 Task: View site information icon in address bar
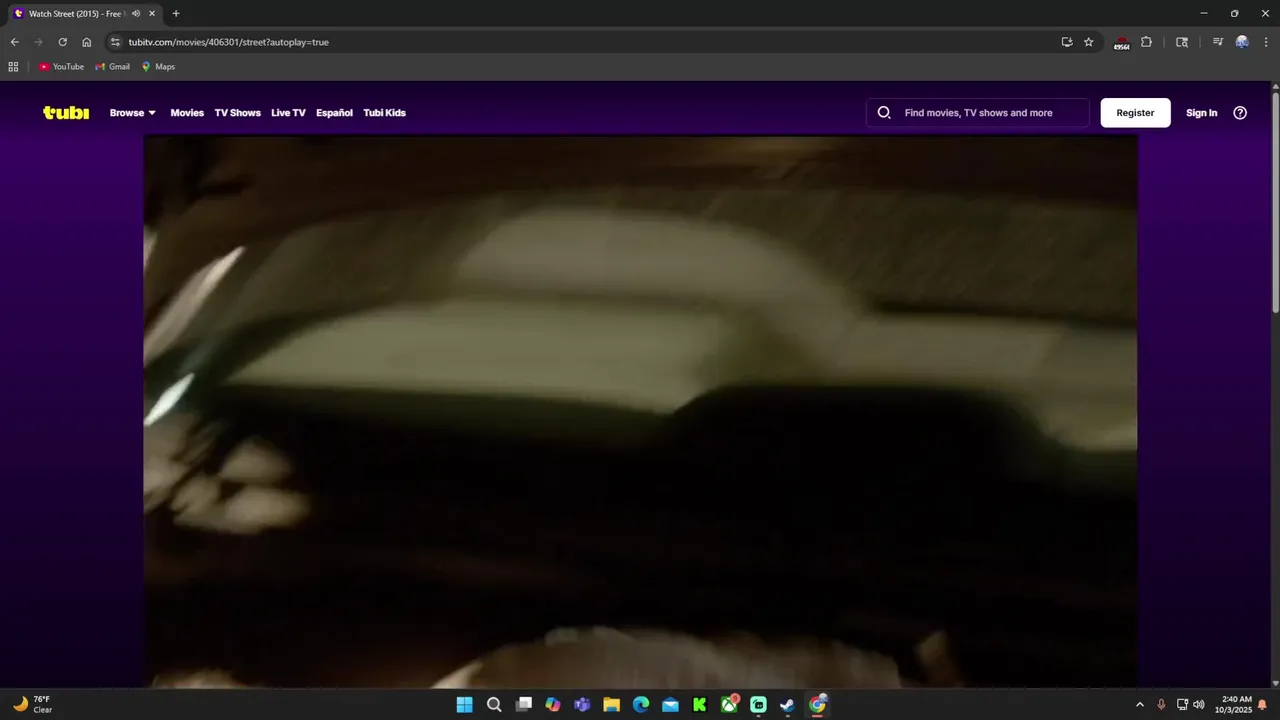[115, 42]
